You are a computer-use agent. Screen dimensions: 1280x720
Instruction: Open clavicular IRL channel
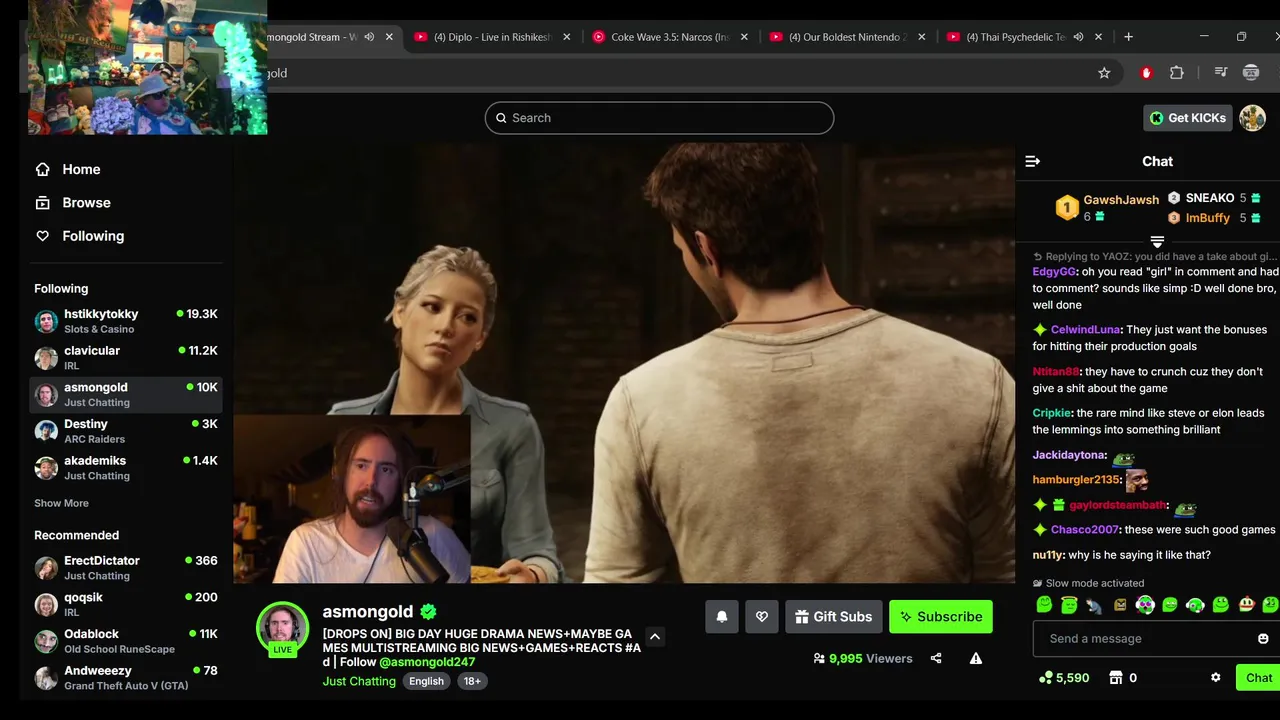126,358
